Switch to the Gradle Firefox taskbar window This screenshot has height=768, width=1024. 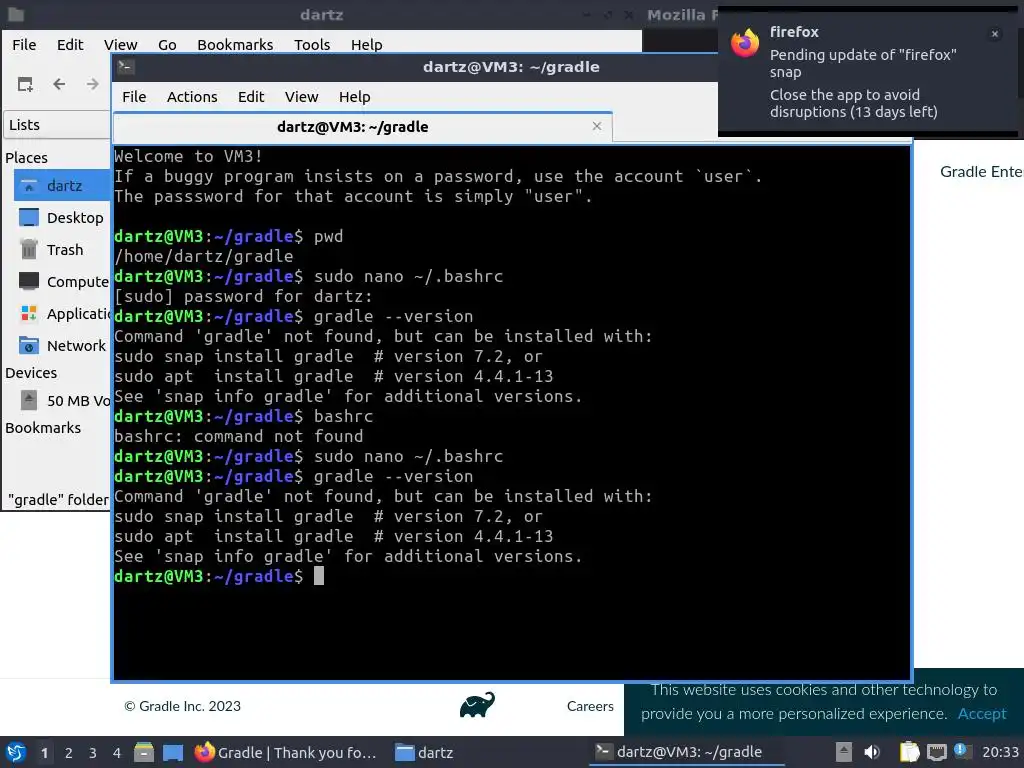pos(286,752)
